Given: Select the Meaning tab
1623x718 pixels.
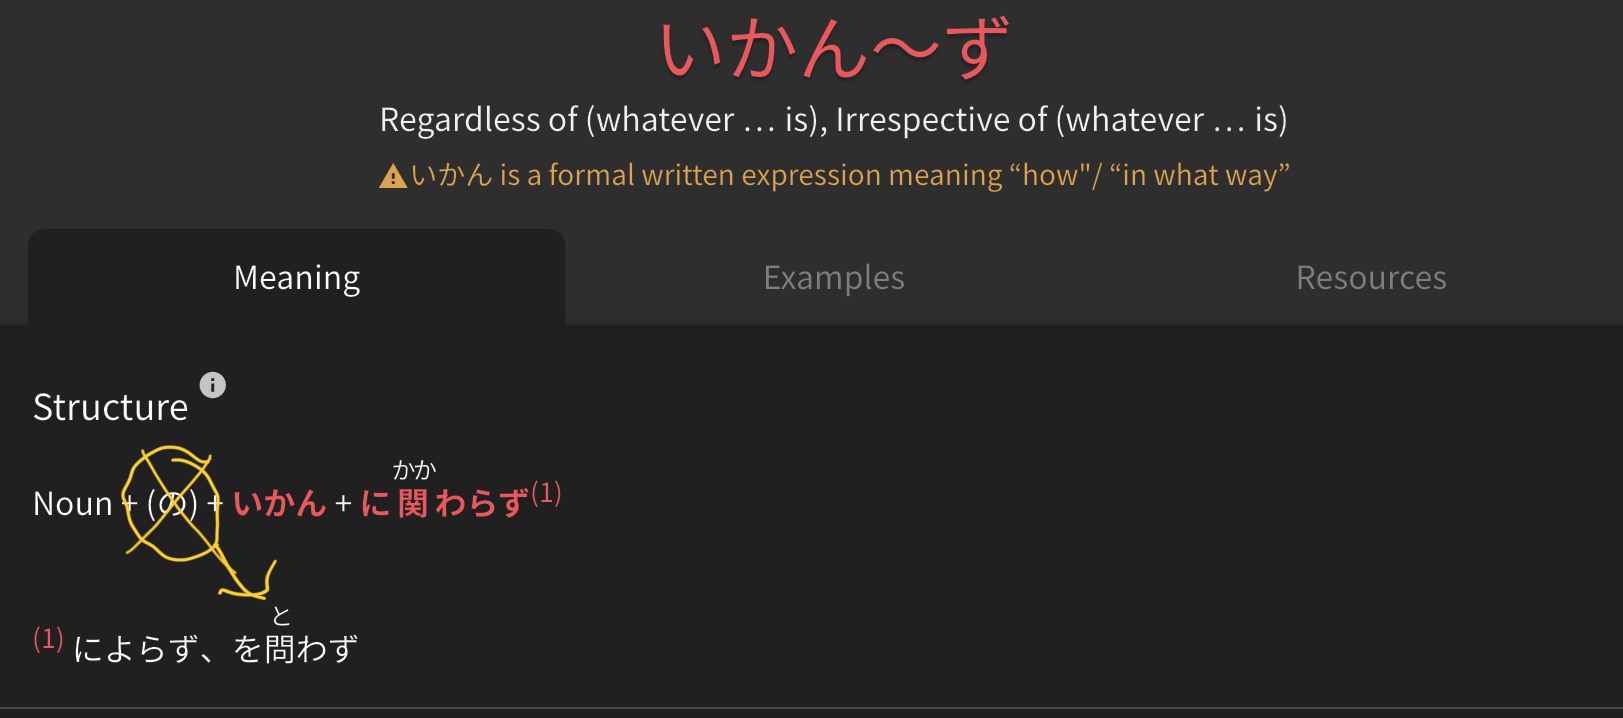Looking at the screenshot, I should 297,277.
